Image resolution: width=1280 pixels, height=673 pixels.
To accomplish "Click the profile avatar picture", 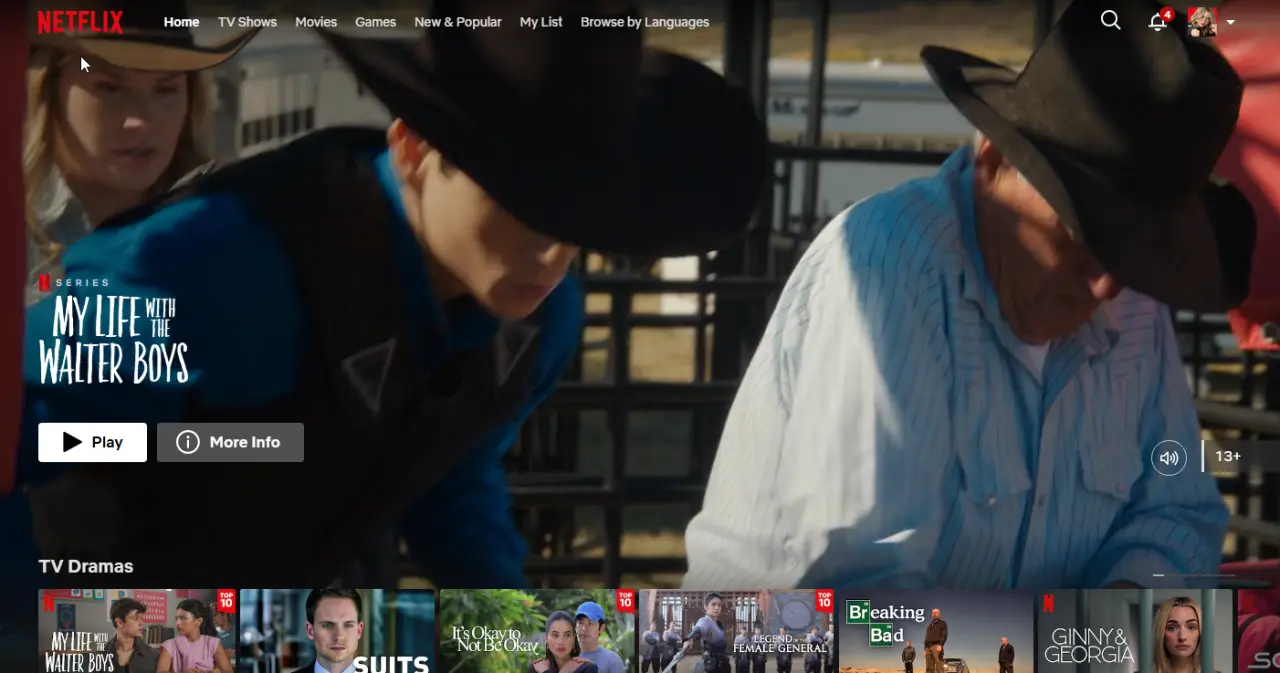I will click(x=1201, y=21).
